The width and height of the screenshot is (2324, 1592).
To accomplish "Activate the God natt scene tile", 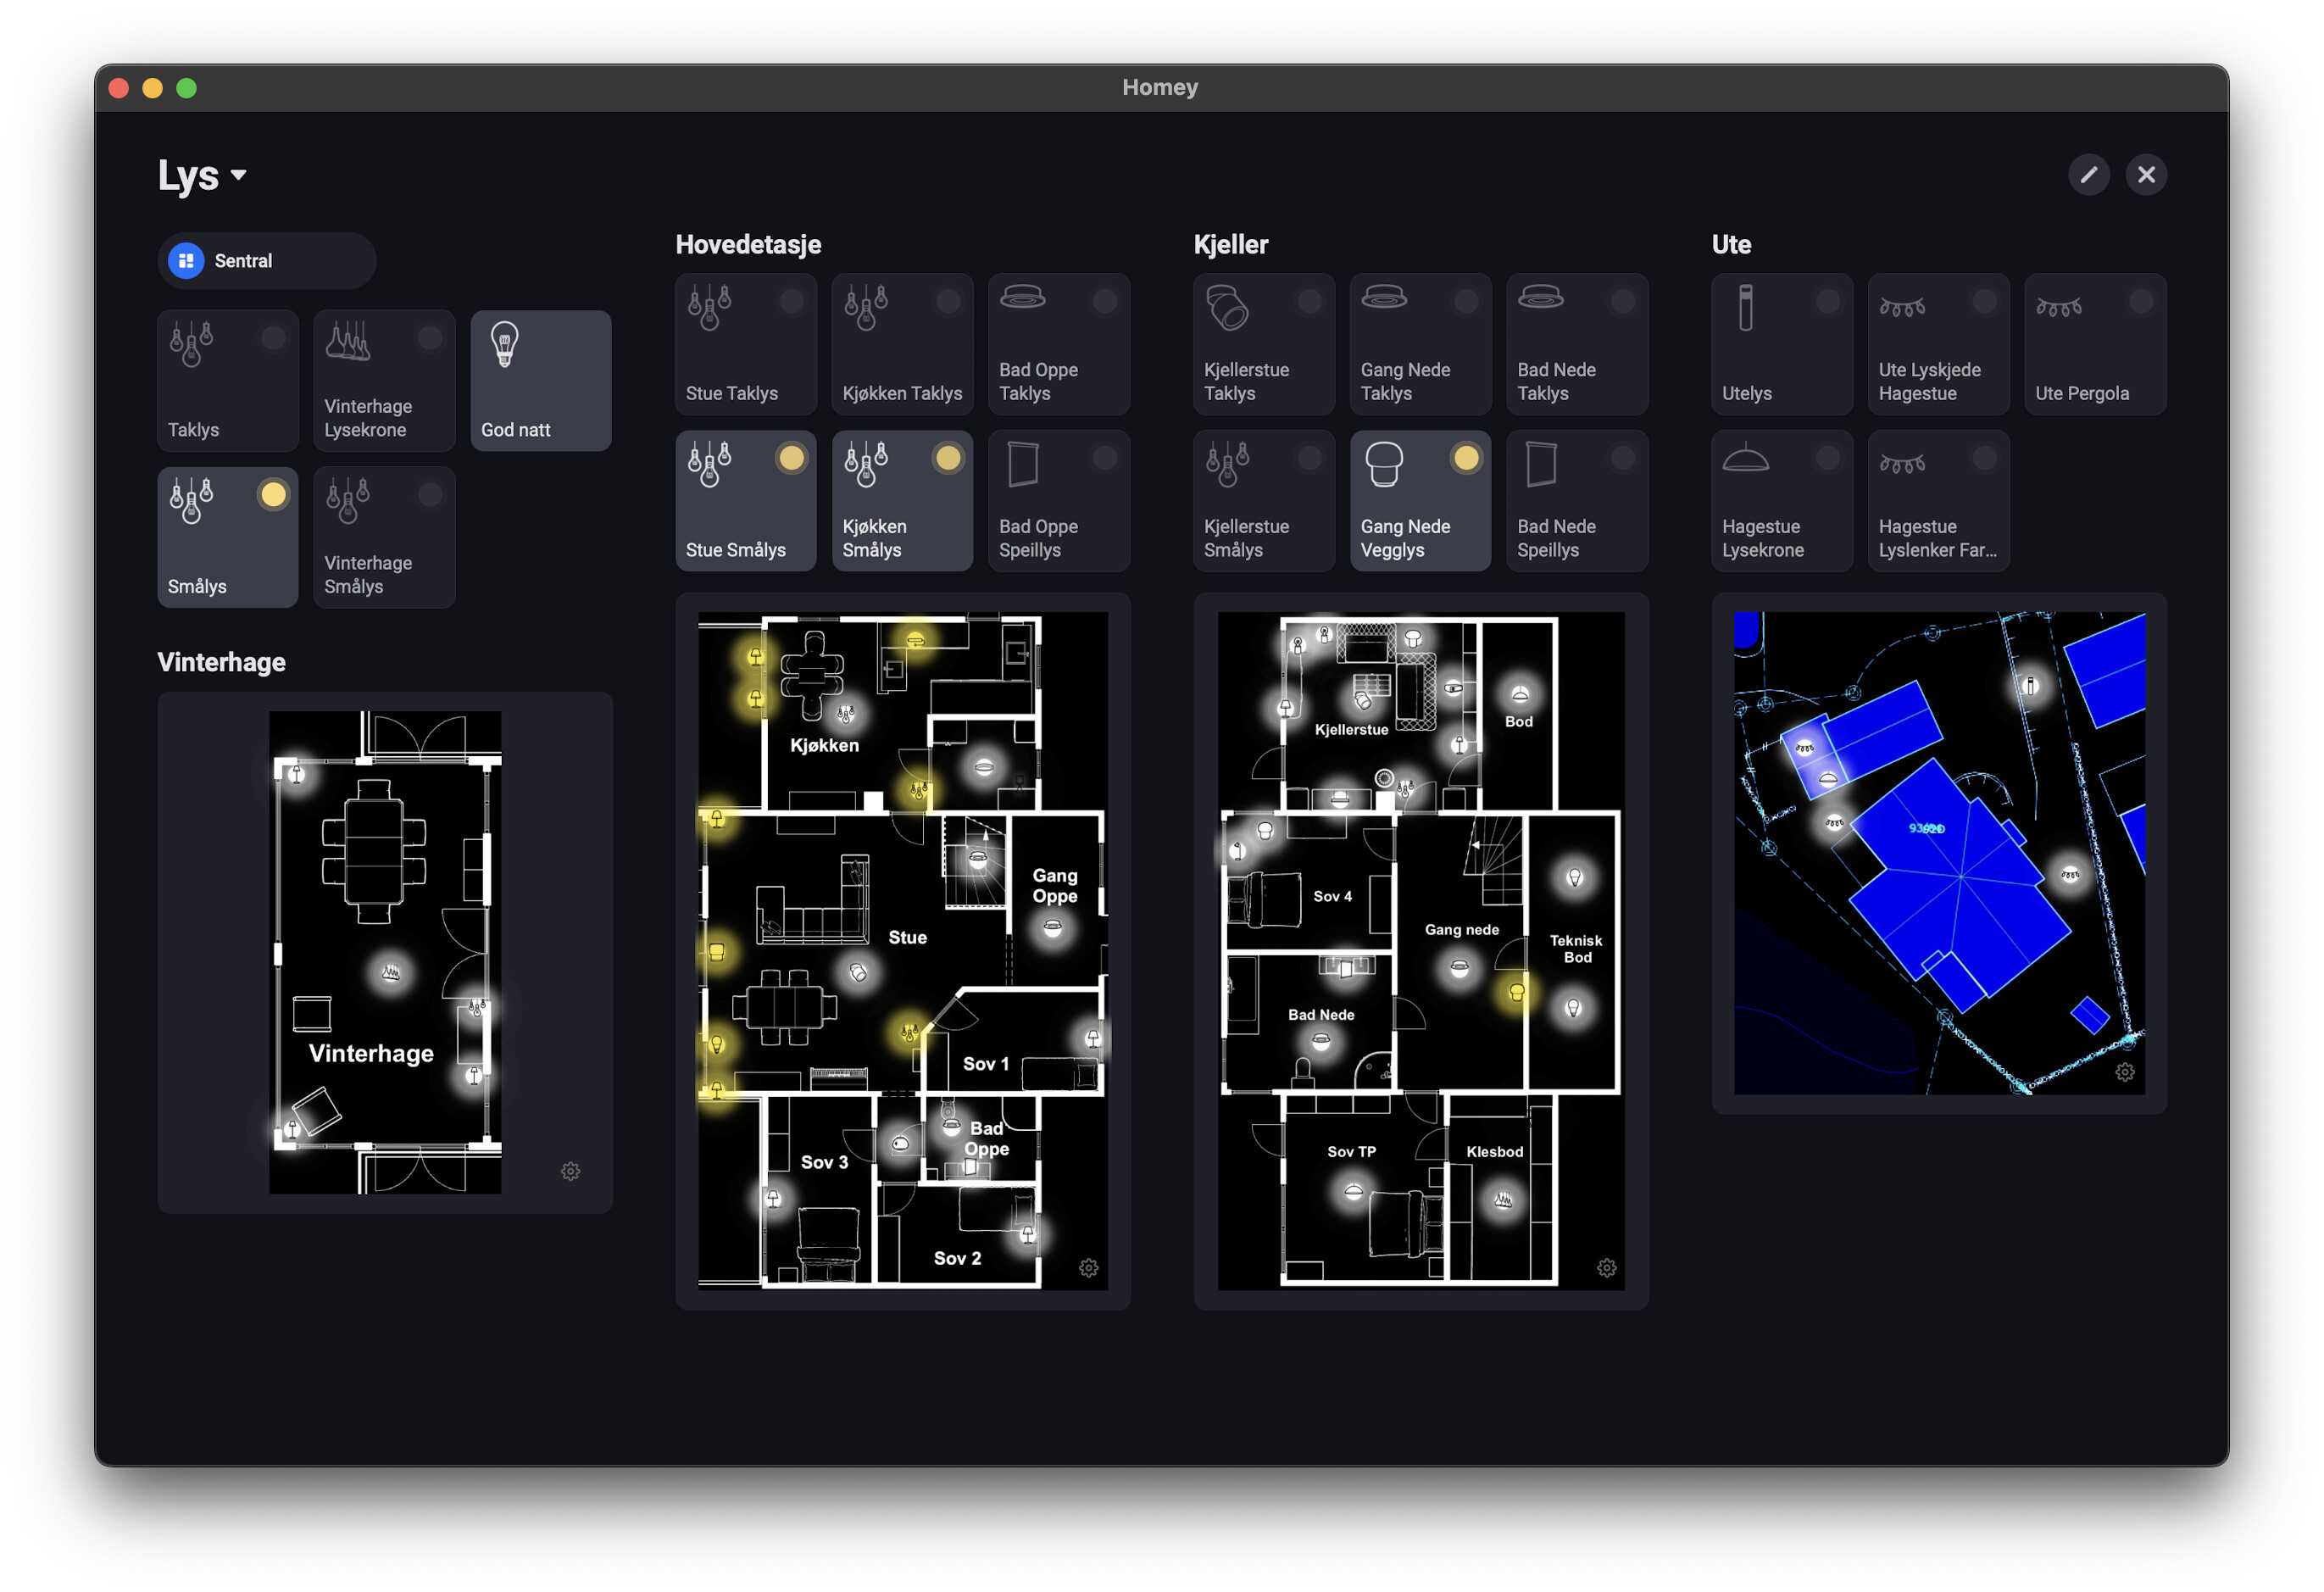I will 540,380.
